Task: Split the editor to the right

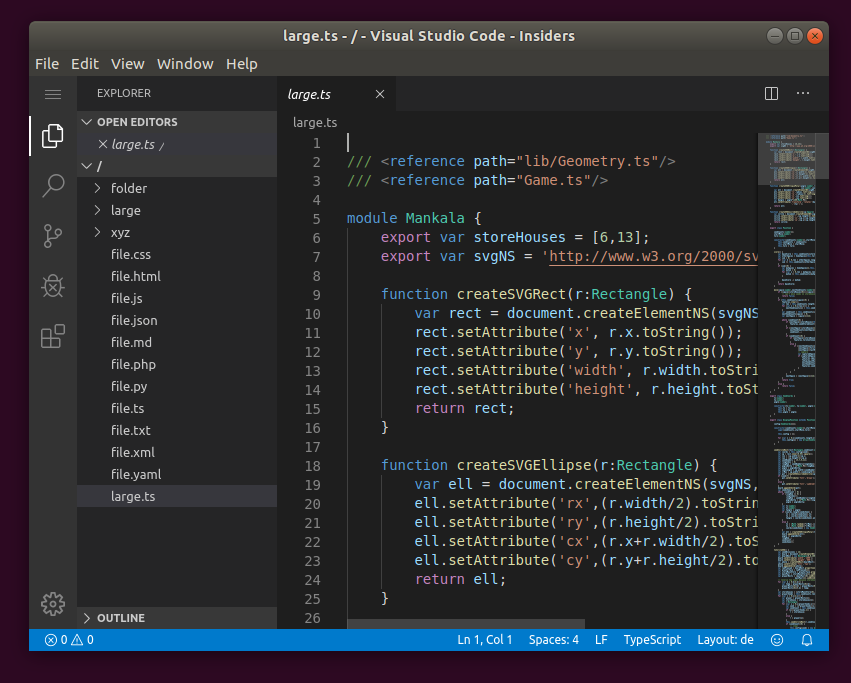Action: coord(771,93)
